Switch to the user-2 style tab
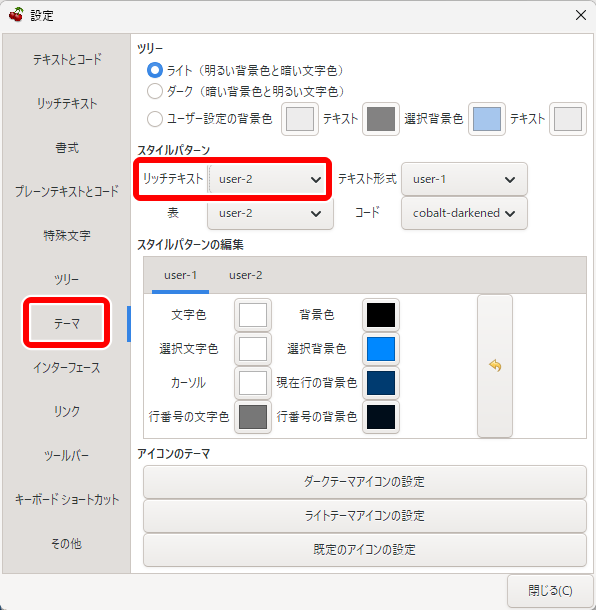The width and height of the screenshot is (596, 610). (x=245, y=275)
